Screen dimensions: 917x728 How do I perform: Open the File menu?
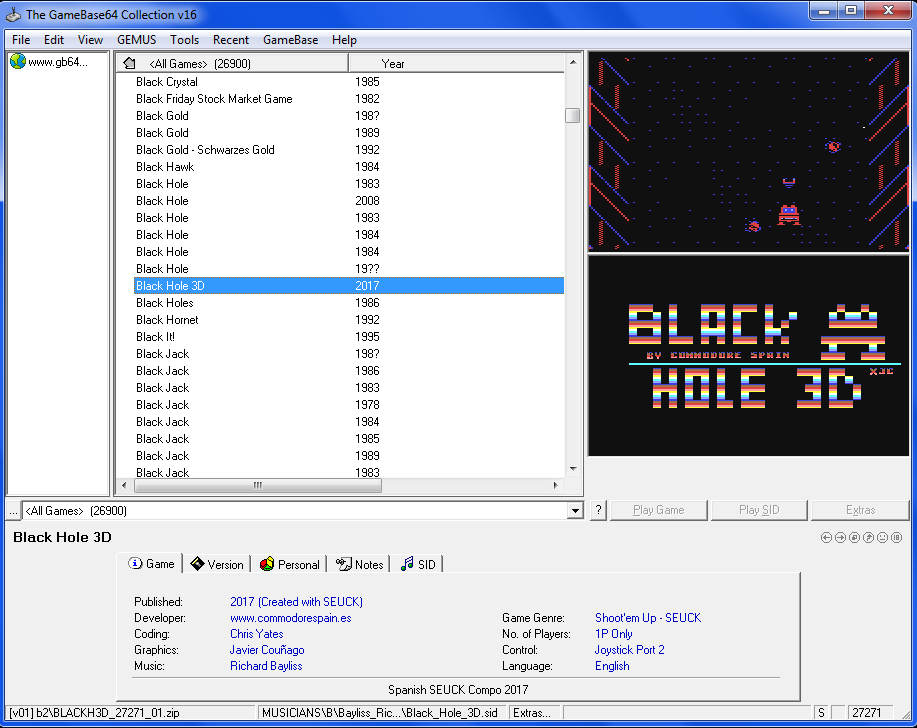pos(21,40)
